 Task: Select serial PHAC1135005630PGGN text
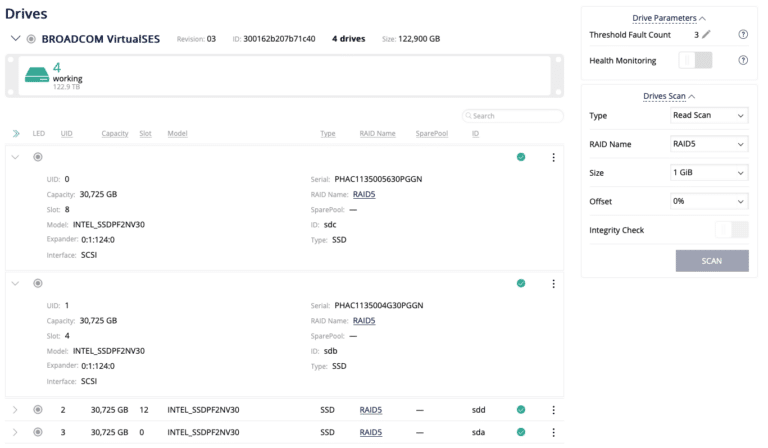[x=378, y=179]
